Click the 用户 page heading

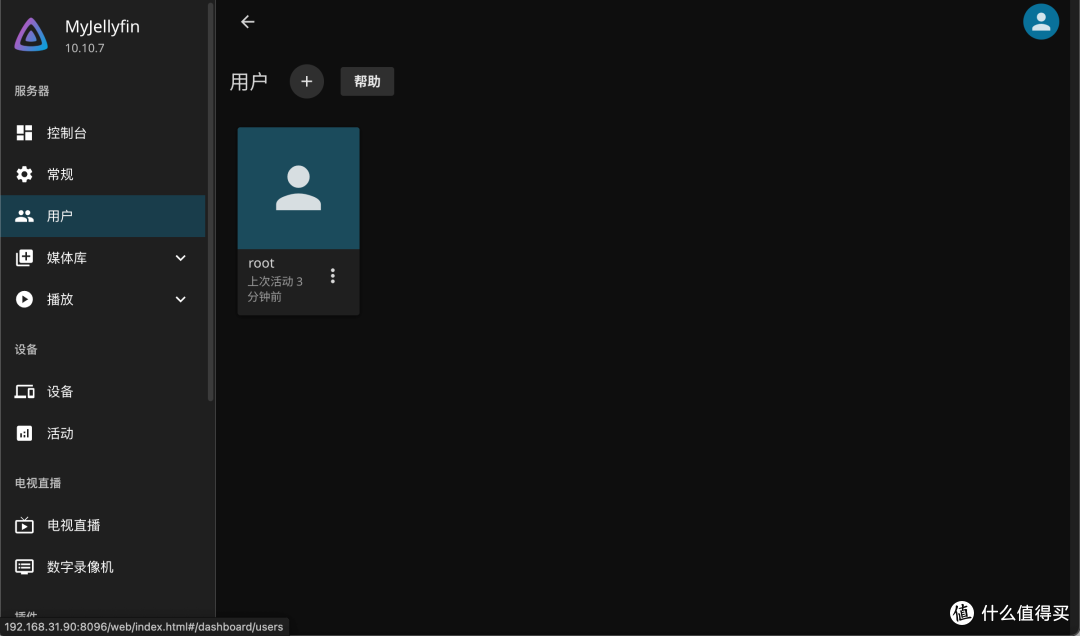pyautogui.click(x=249, y=82)
